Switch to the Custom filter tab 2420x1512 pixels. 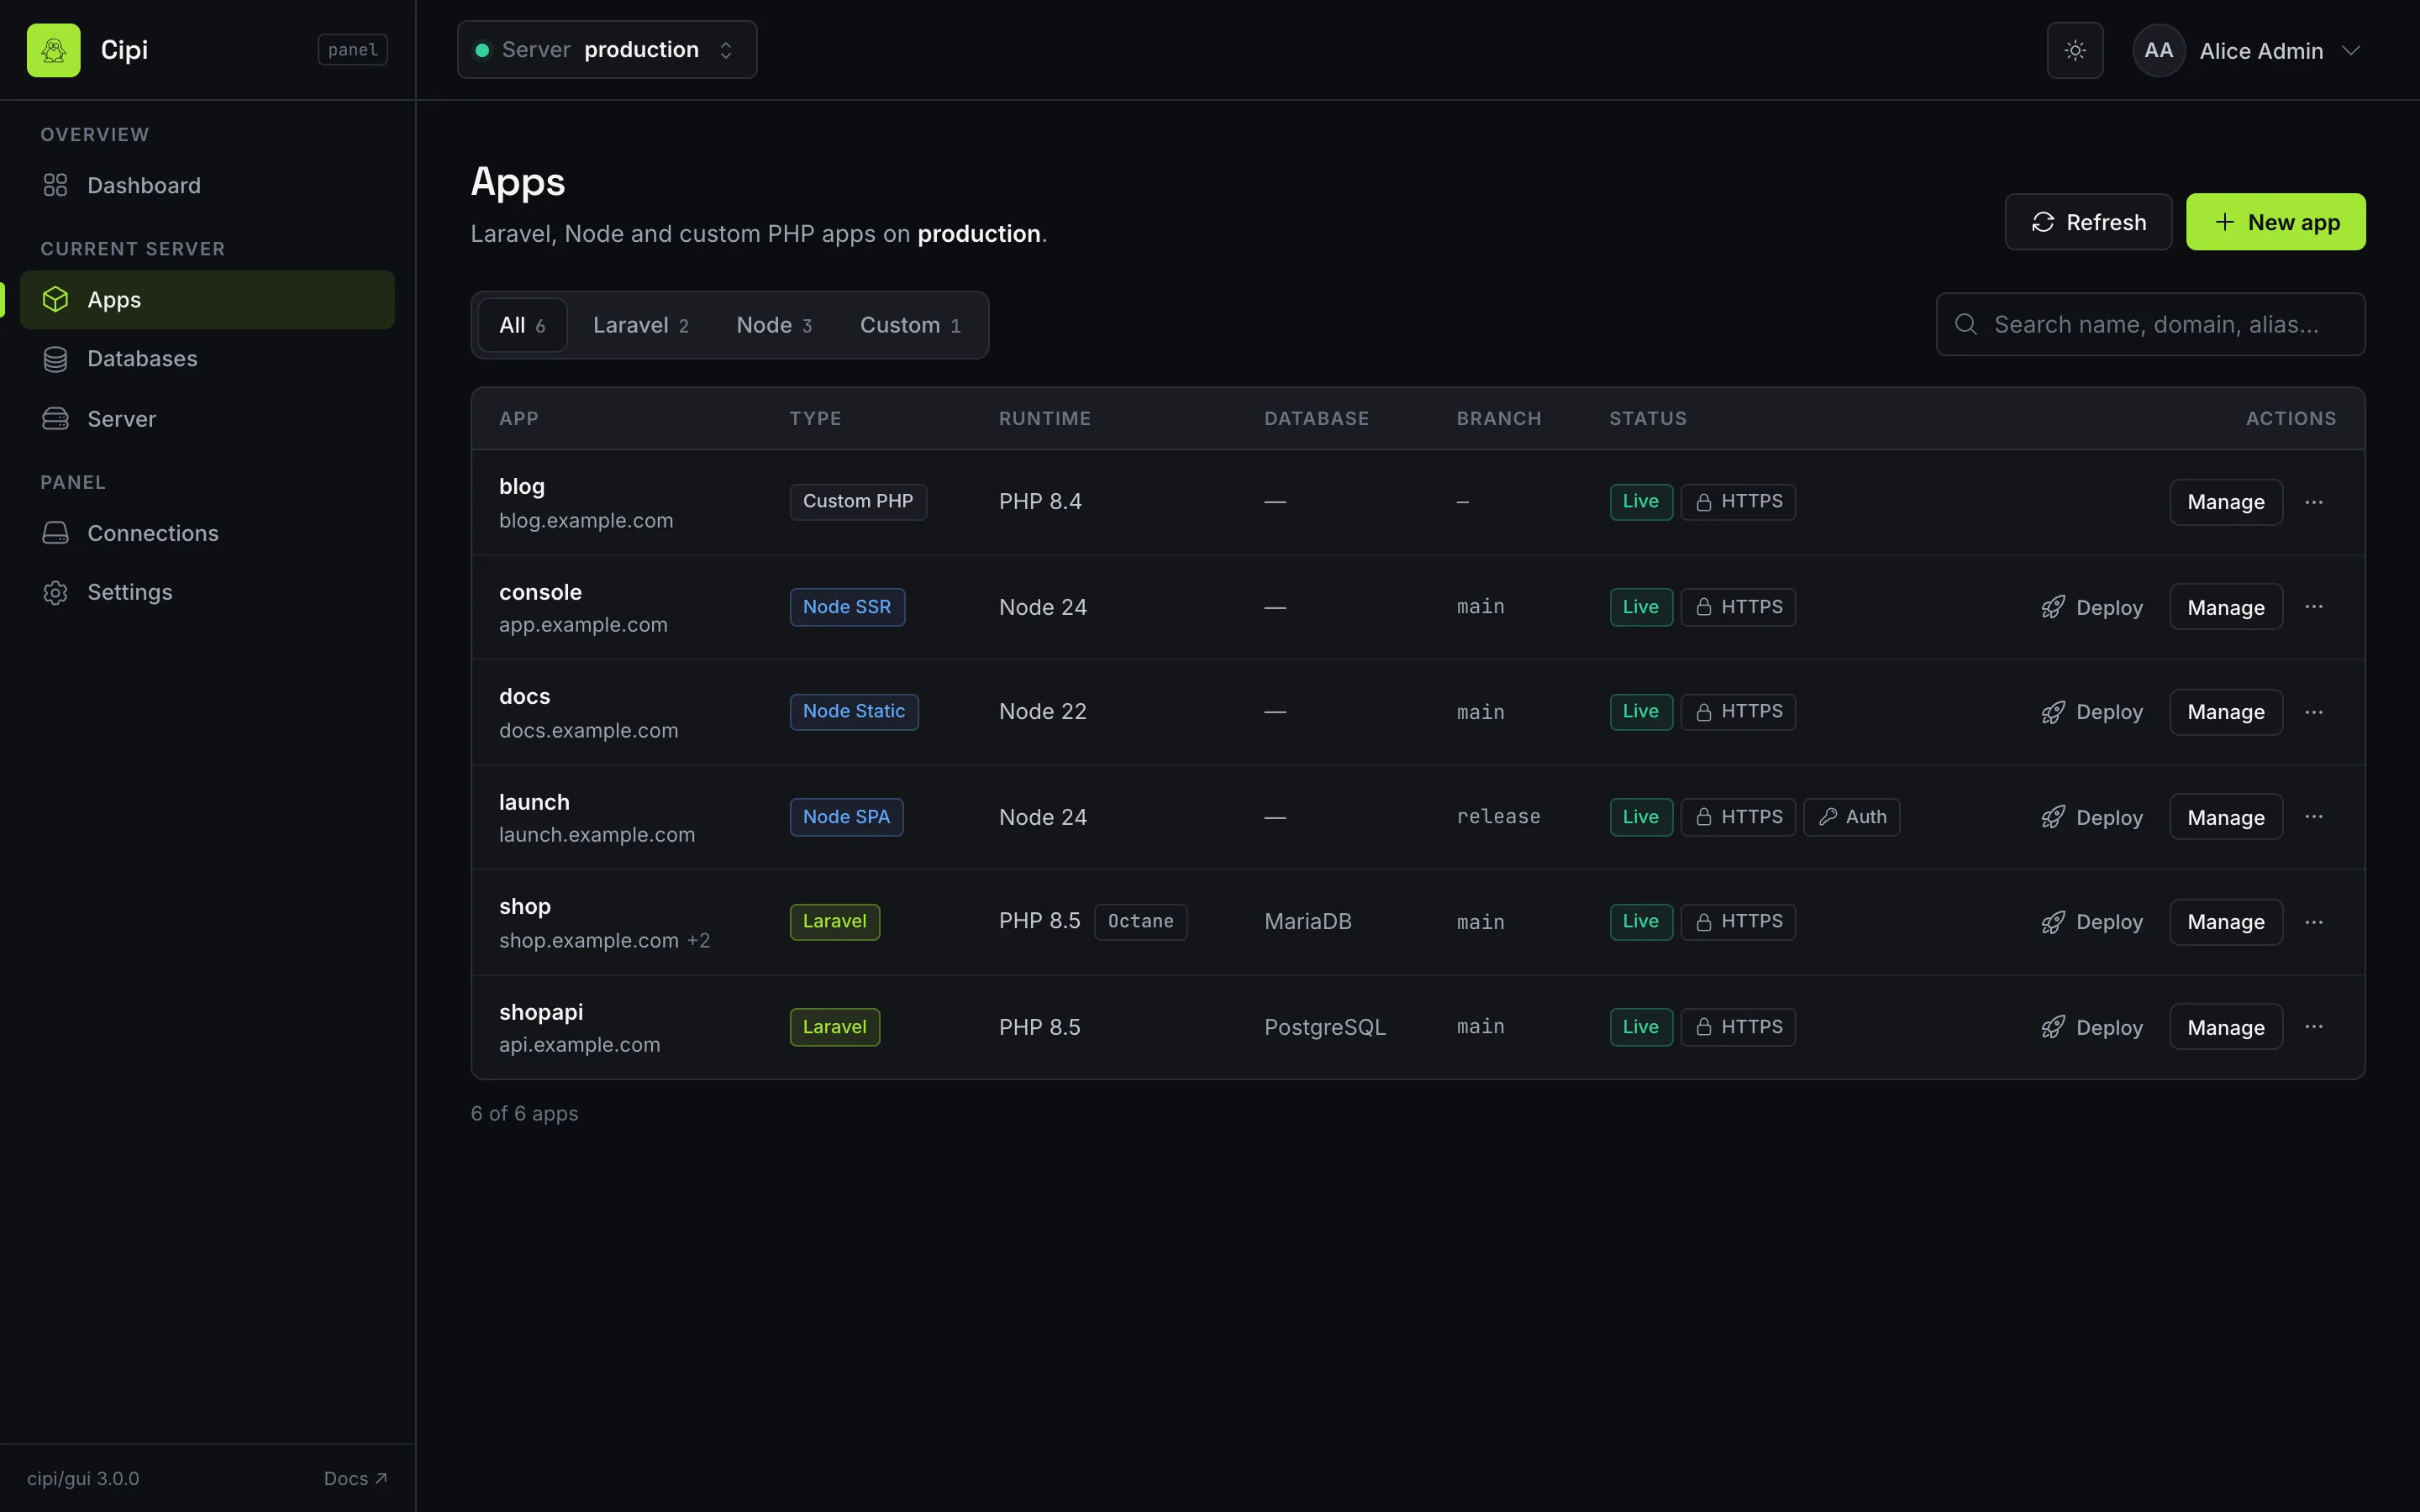911,325
